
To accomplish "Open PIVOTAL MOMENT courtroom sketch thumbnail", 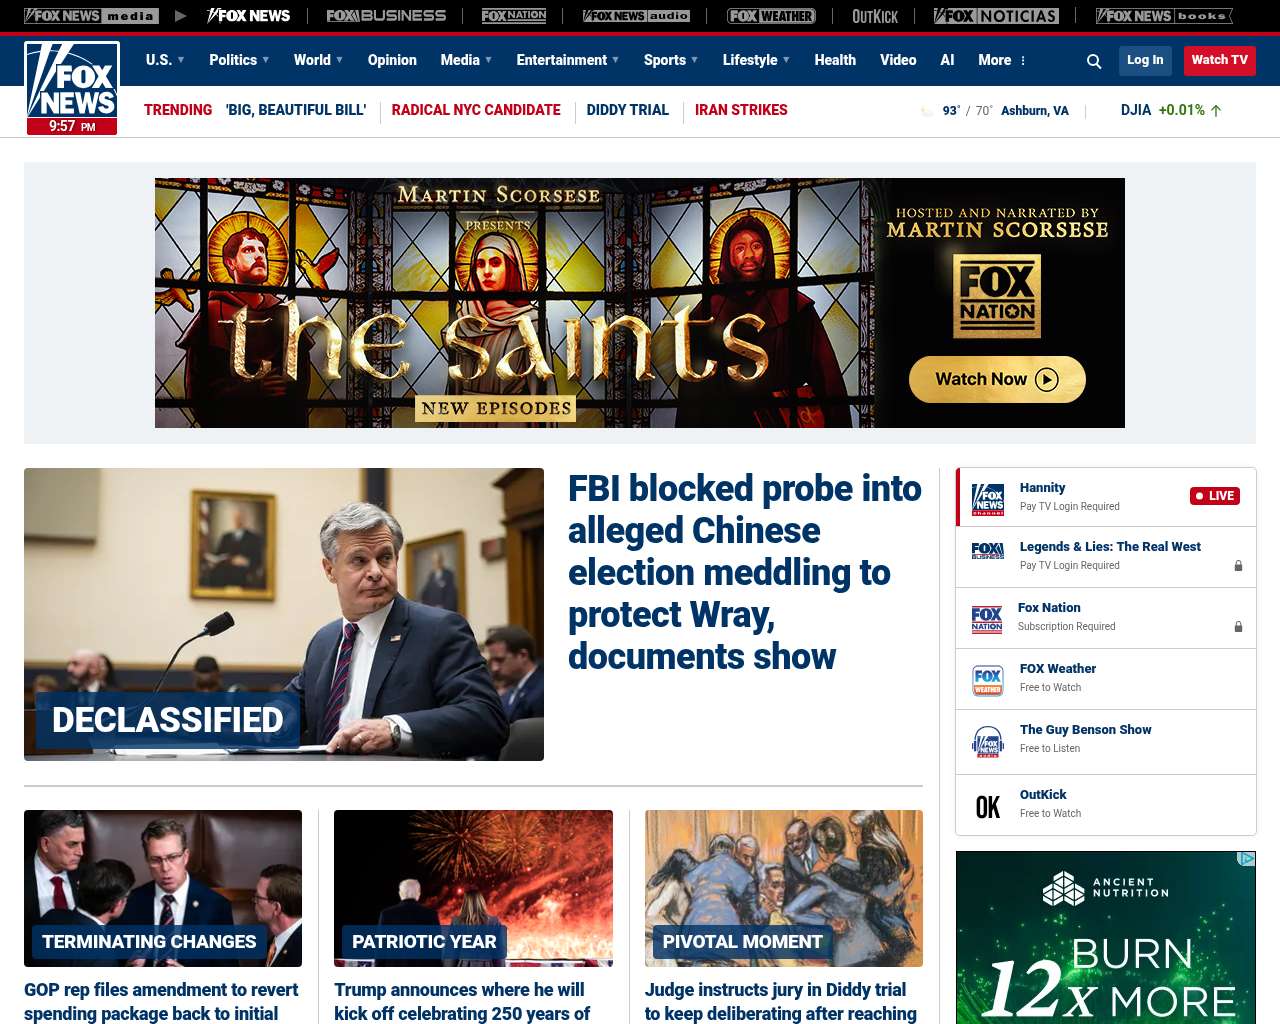I will point(784,888).
